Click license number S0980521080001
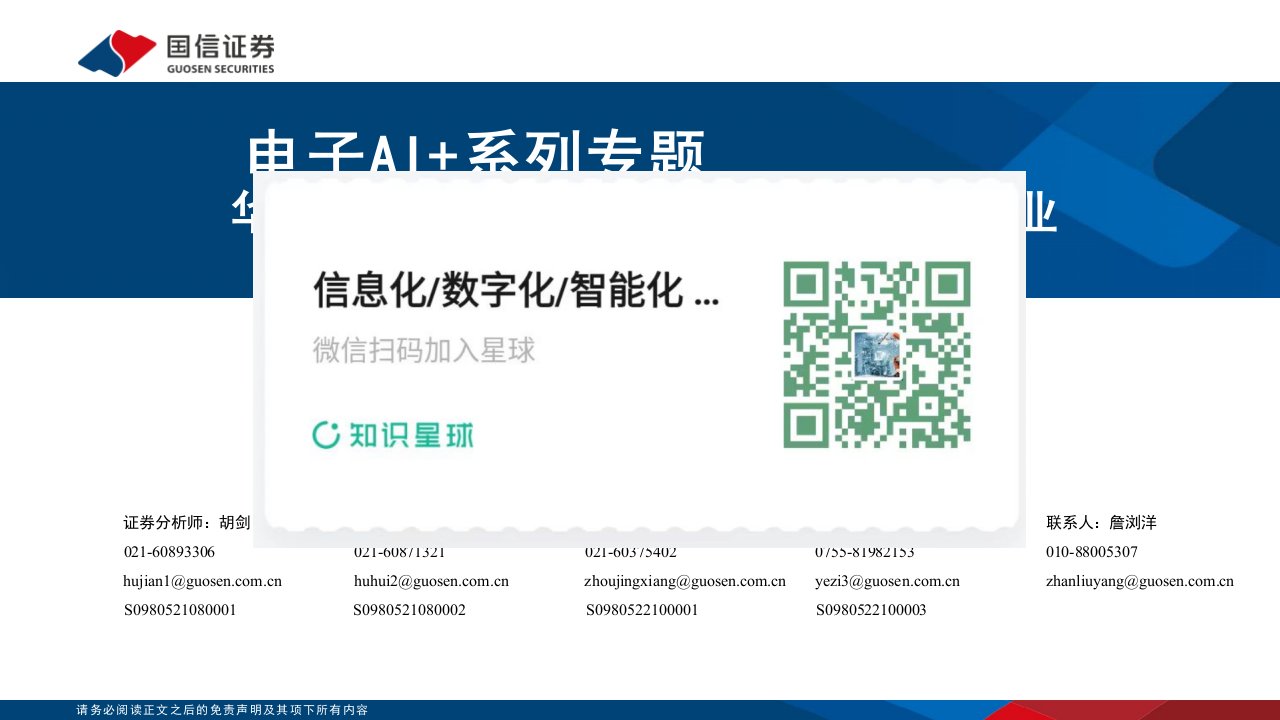 point(180,610)
